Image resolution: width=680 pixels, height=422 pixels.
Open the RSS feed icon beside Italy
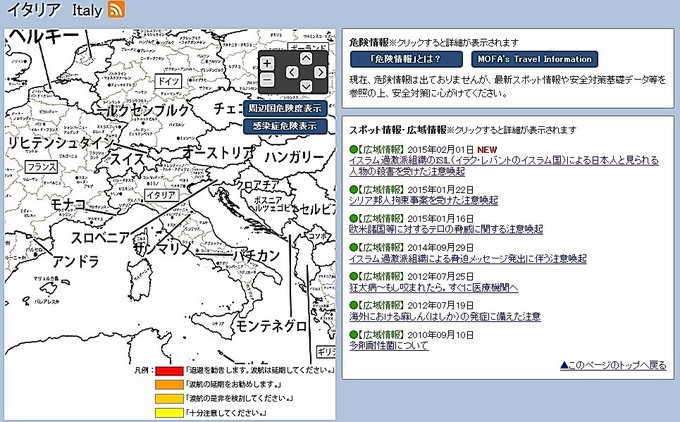116,10
